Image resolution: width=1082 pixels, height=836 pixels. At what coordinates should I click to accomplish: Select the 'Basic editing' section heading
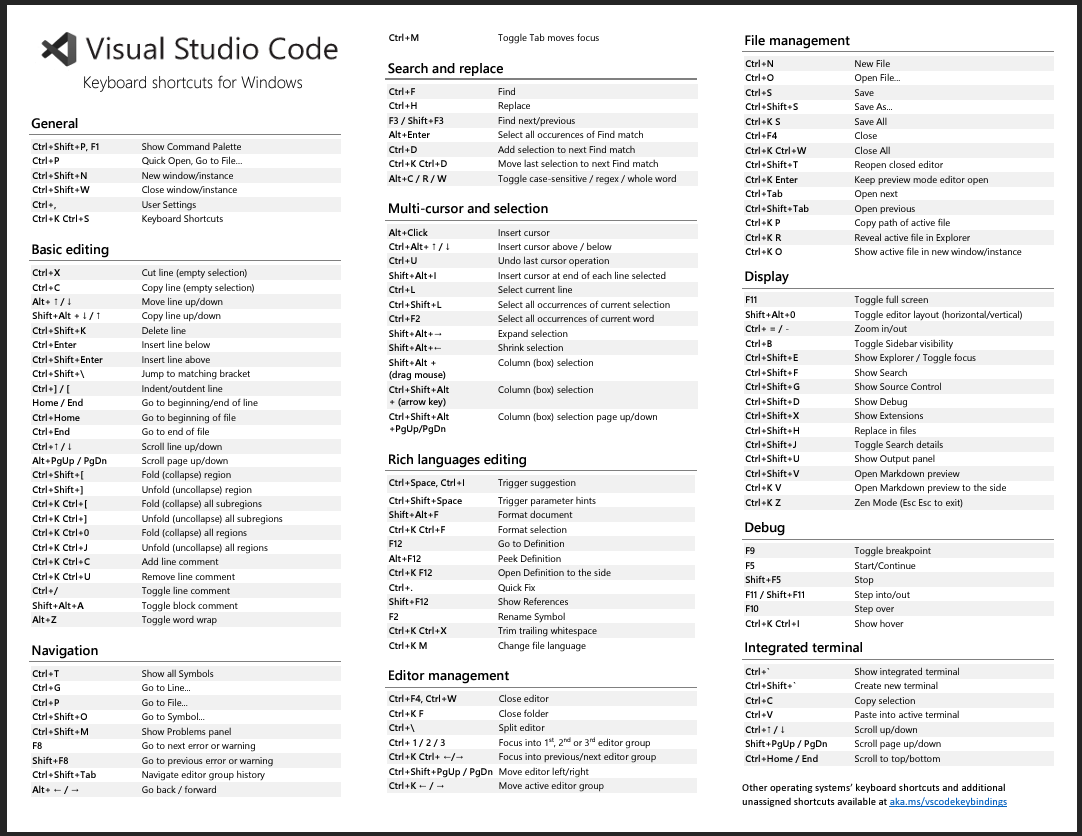[x=70, y=250]
